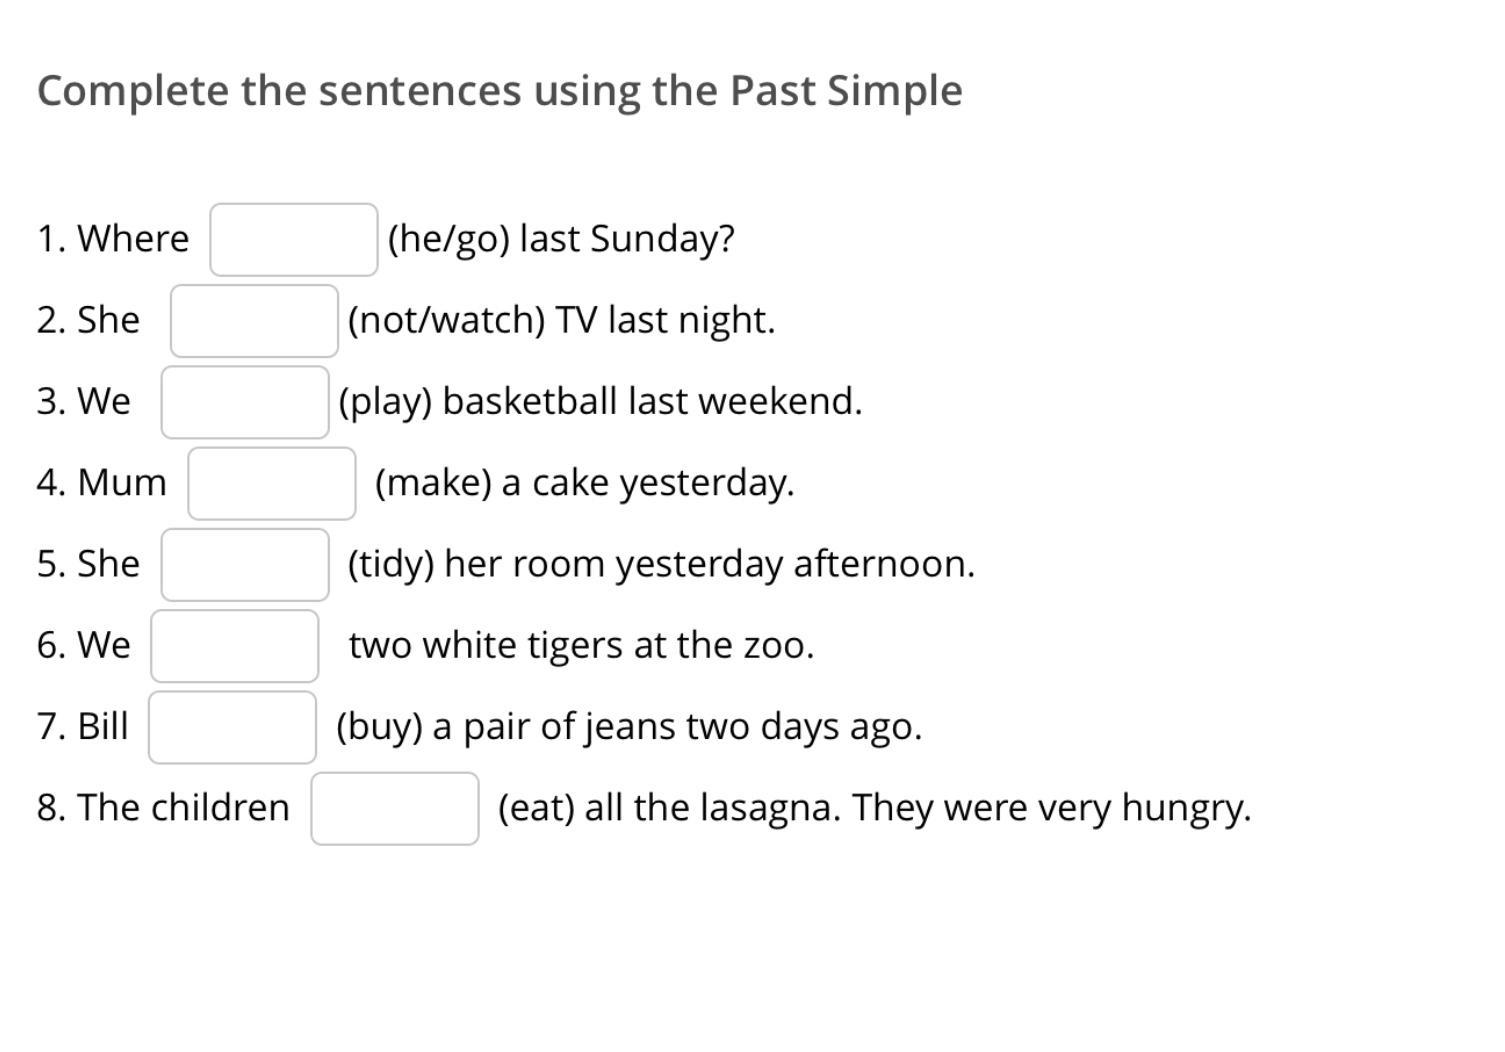Select the answer box for (not/watch) sentence

click(254, 321)
